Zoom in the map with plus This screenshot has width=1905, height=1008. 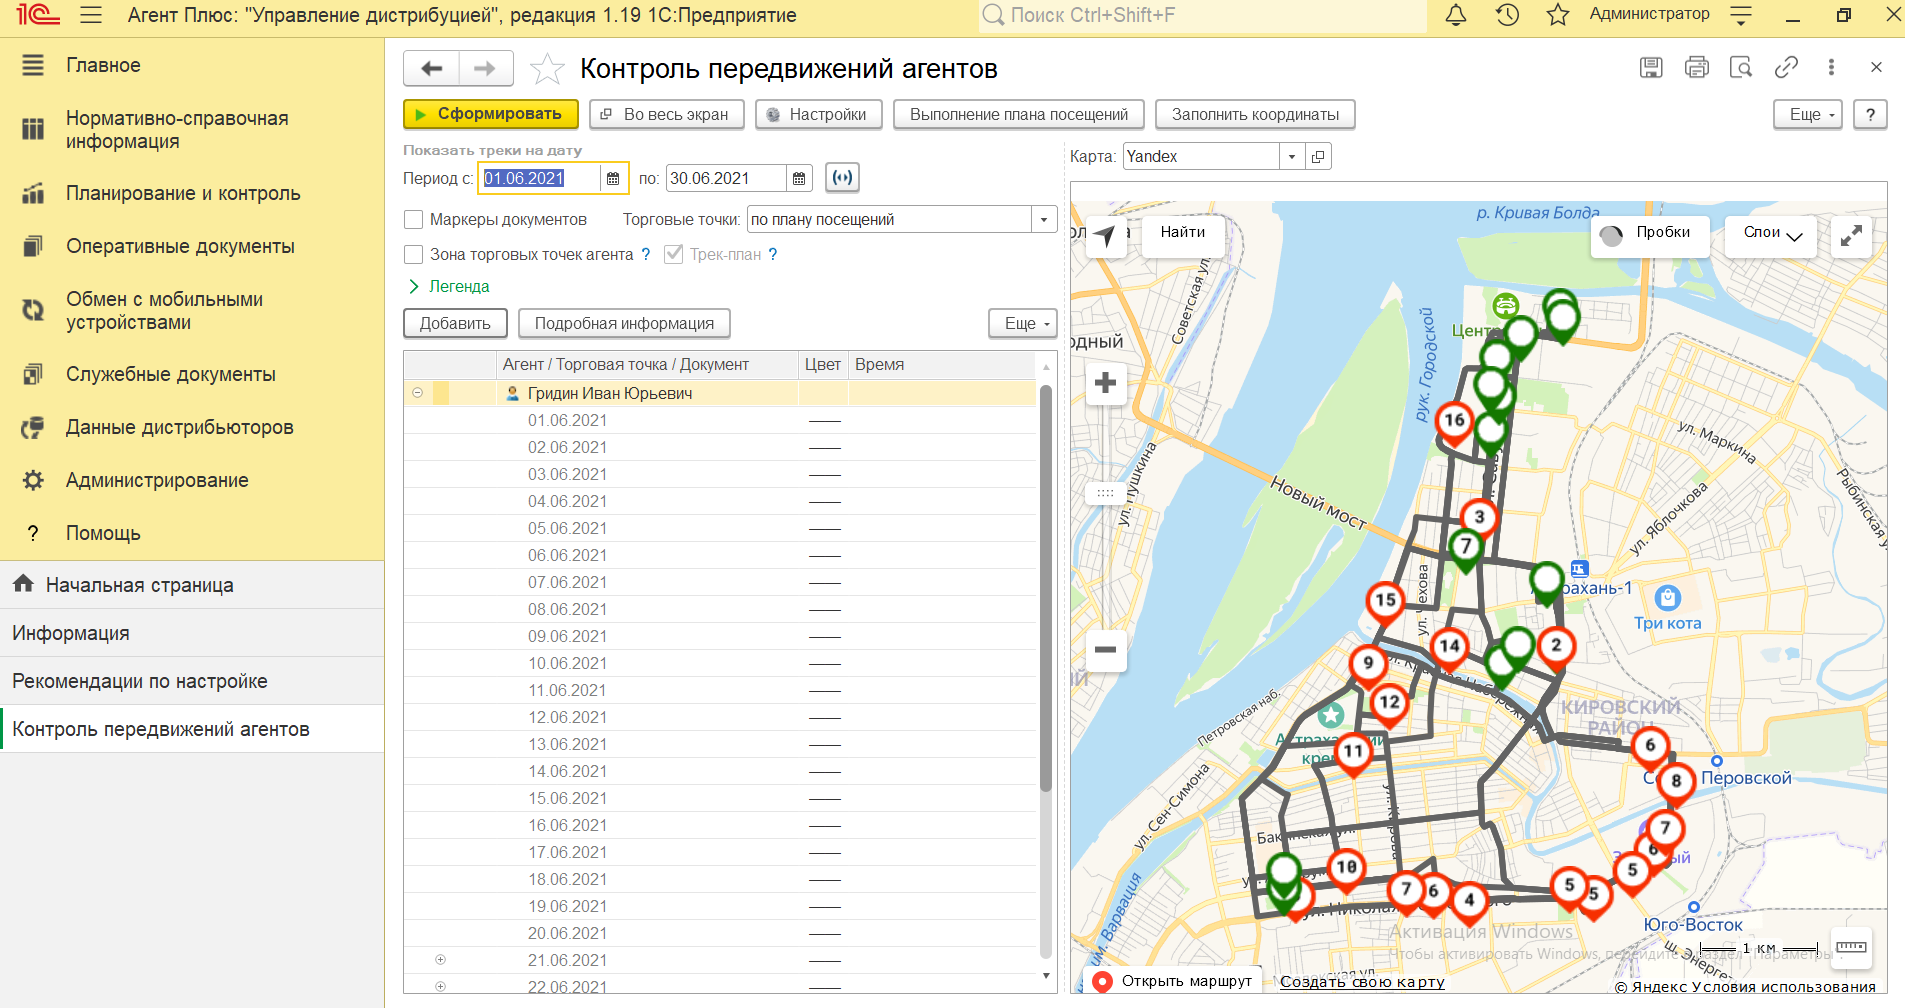point(1105,384)
